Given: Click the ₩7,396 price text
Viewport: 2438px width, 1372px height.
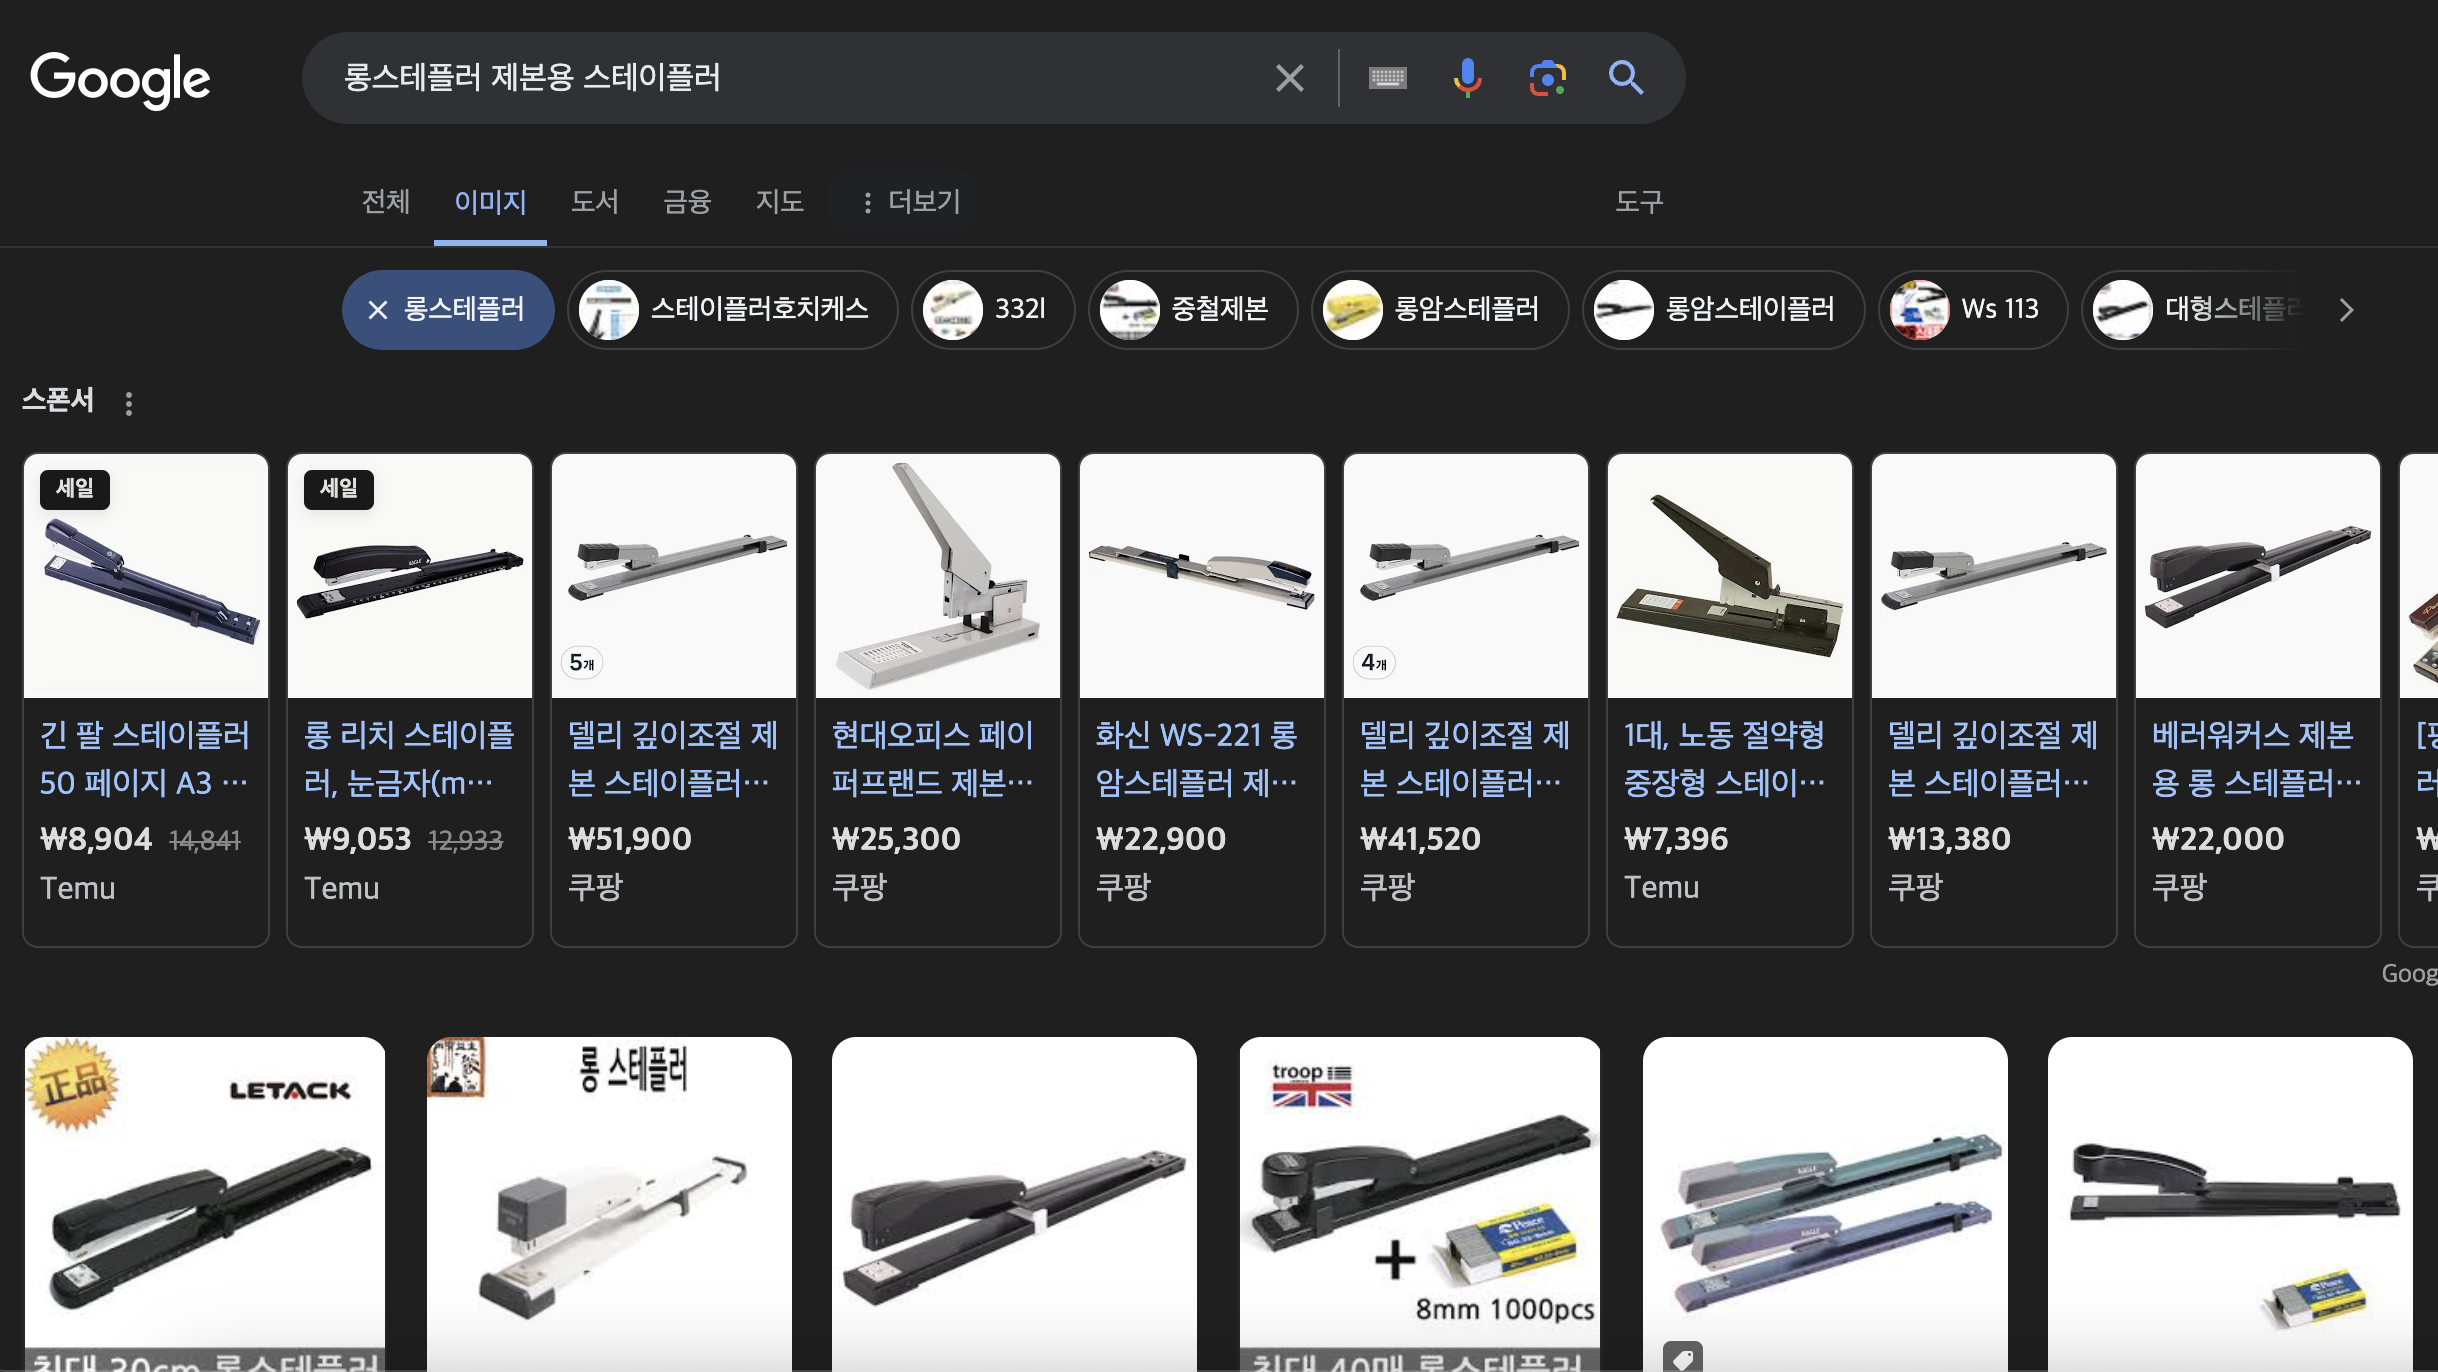Looking at the screenshot, I should pyautogui.click(x=1676, y=839).
